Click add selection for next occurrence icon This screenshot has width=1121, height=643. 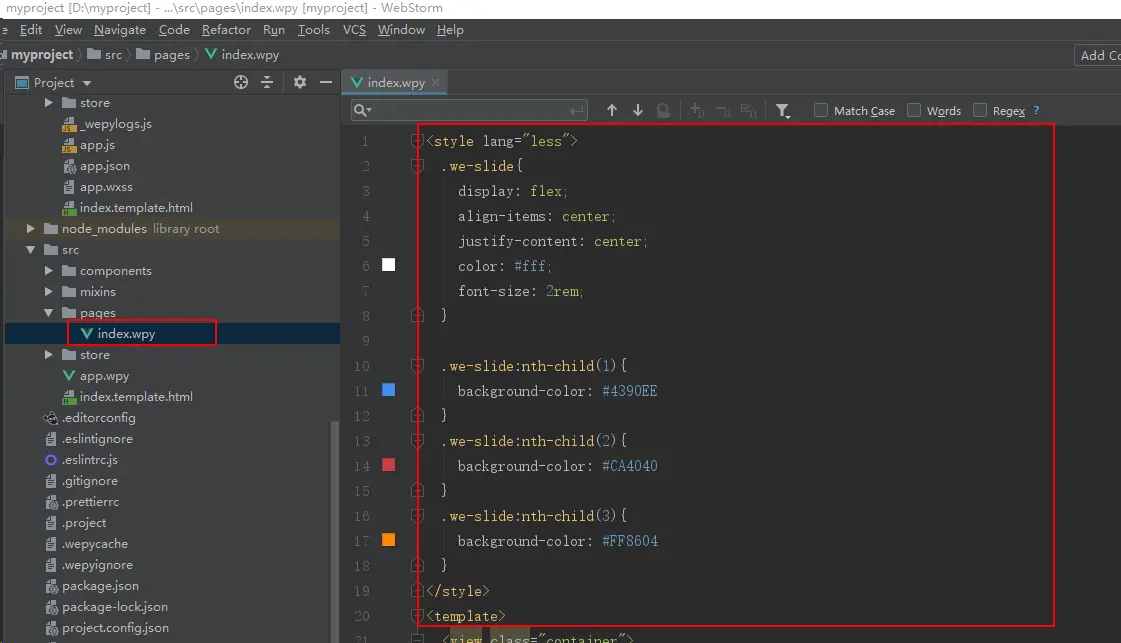pos(697,110)
